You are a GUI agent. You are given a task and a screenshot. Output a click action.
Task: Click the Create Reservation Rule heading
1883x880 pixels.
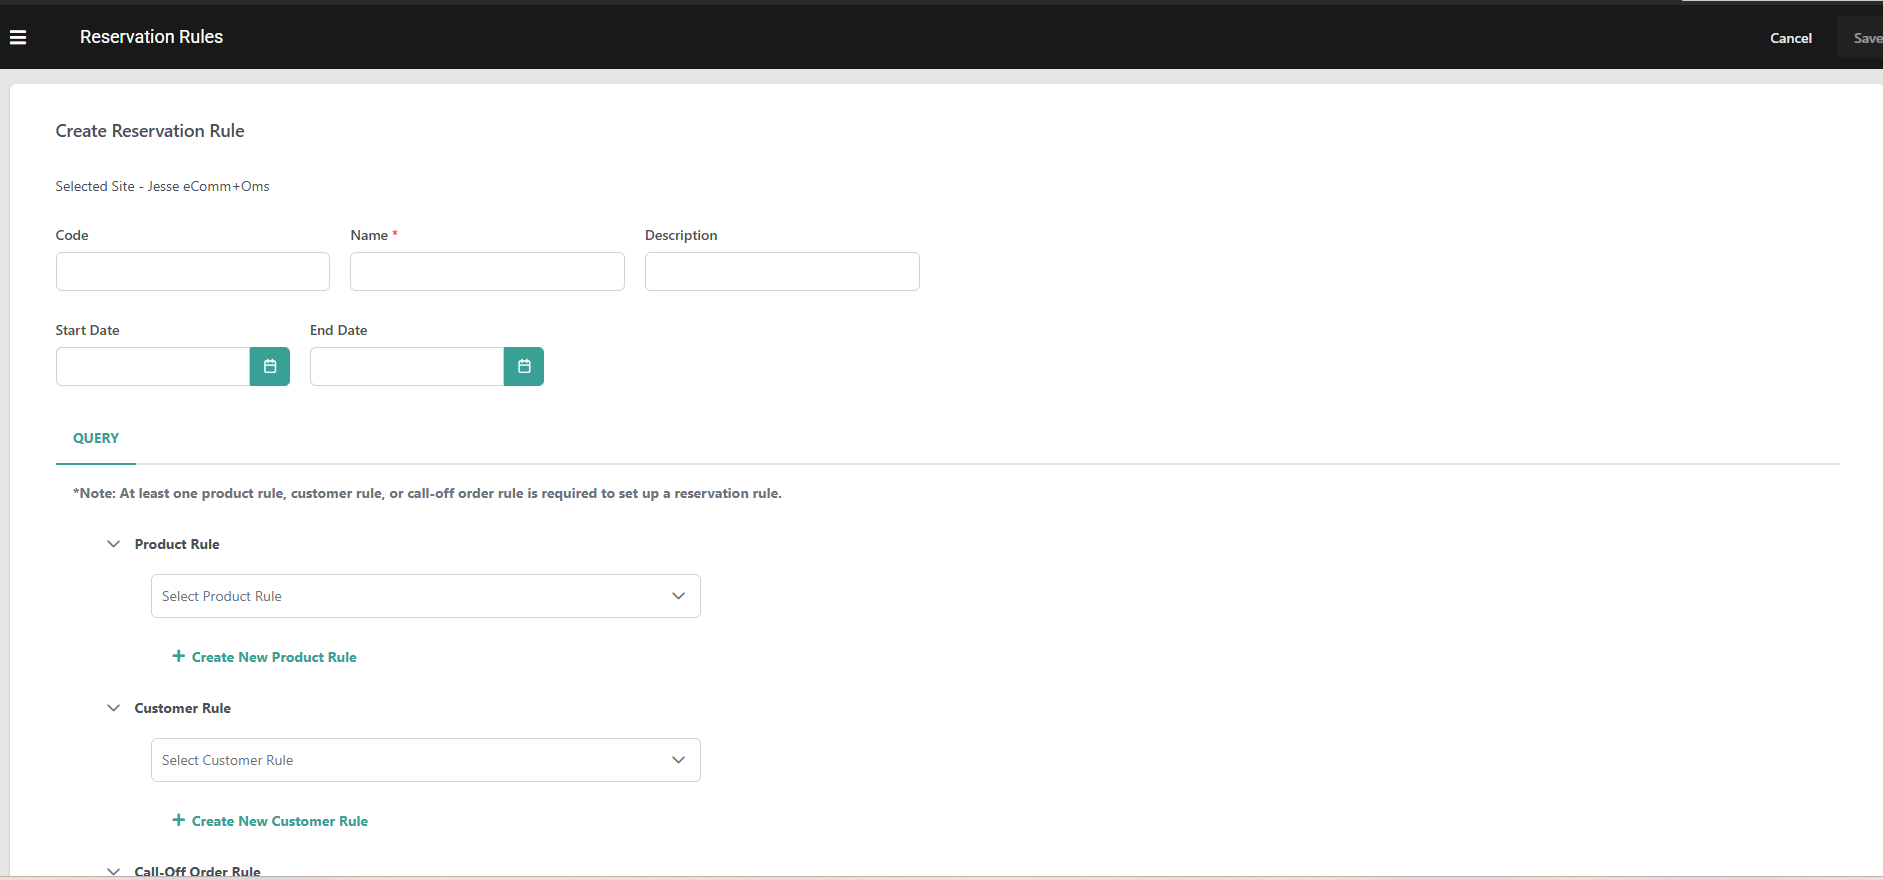pyautogui.click(x=150, y=131)
